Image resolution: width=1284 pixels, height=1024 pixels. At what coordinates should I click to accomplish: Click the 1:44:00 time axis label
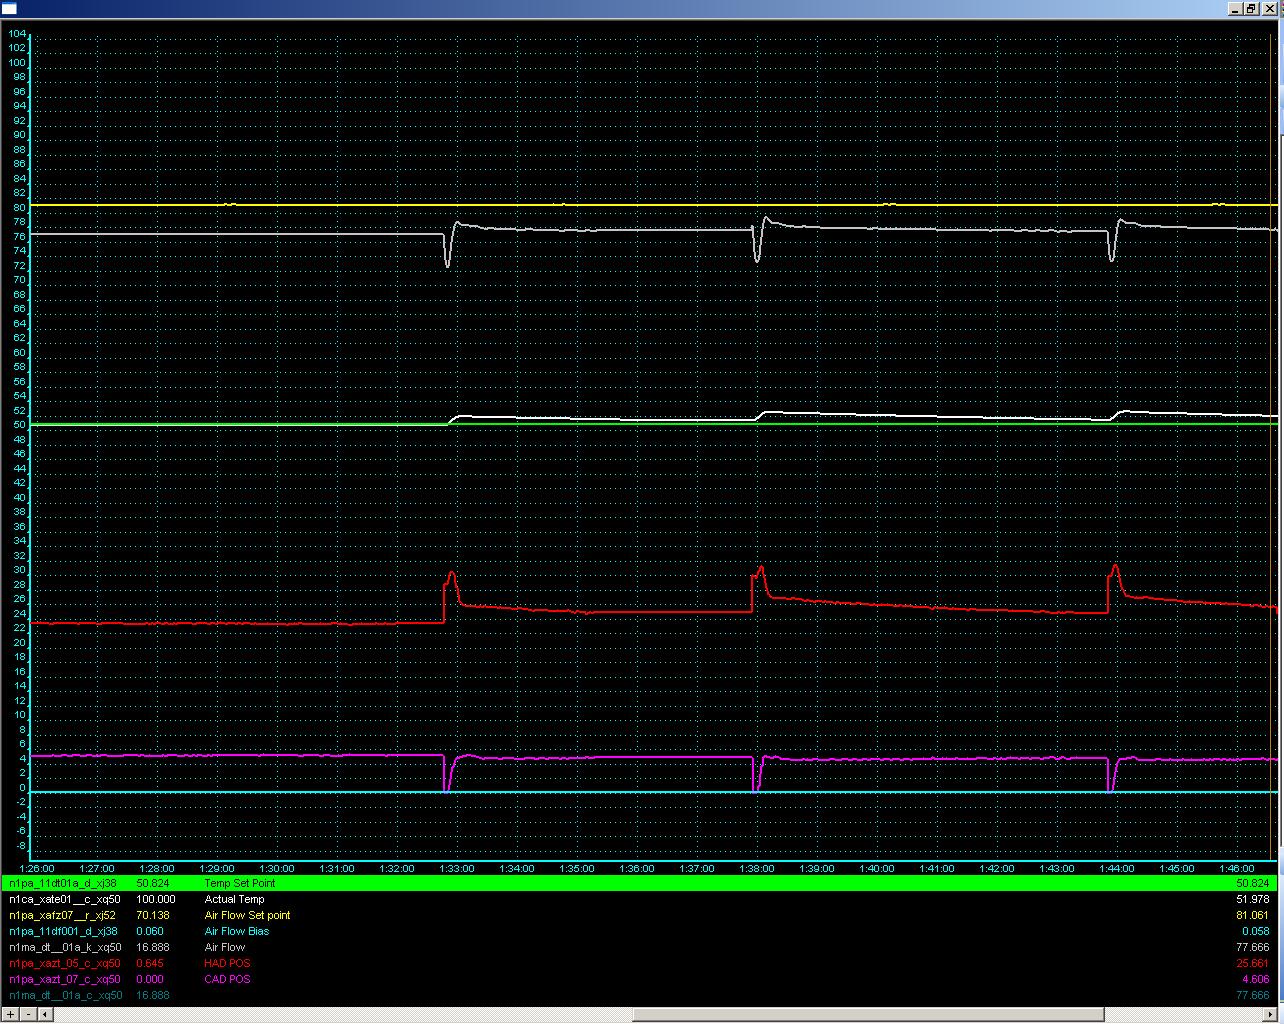pyautogui.click(x=1117, y=868)
